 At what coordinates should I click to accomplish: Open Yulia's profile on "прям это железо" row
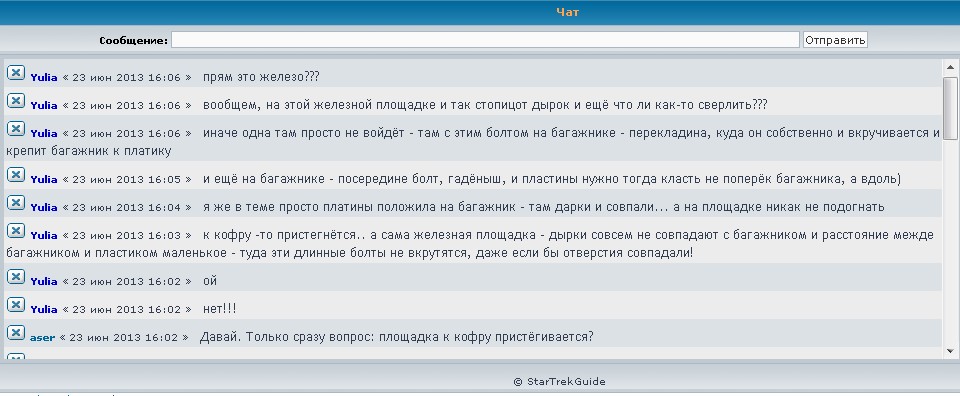click(x=43, y=78)
